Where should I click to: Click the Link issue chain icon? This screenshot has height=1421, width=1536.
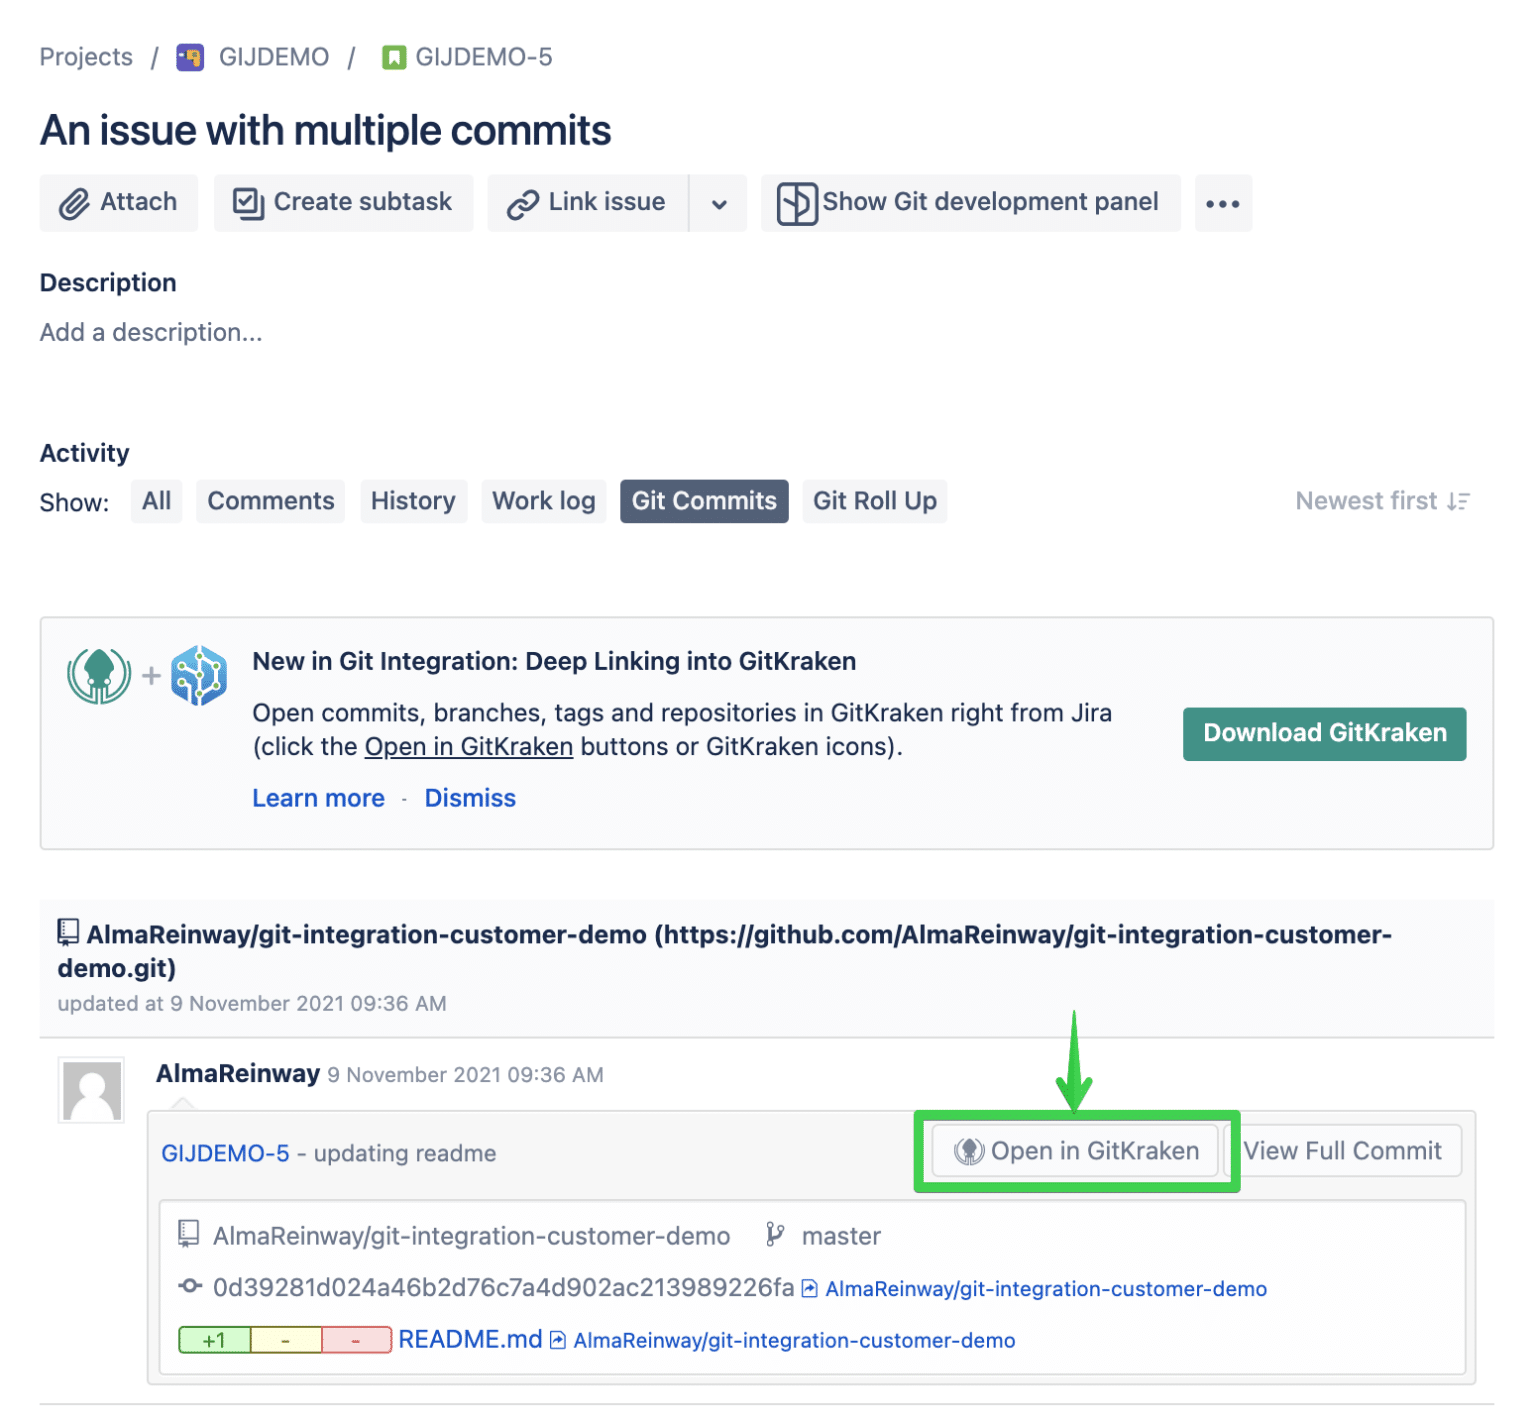[521, 202]
